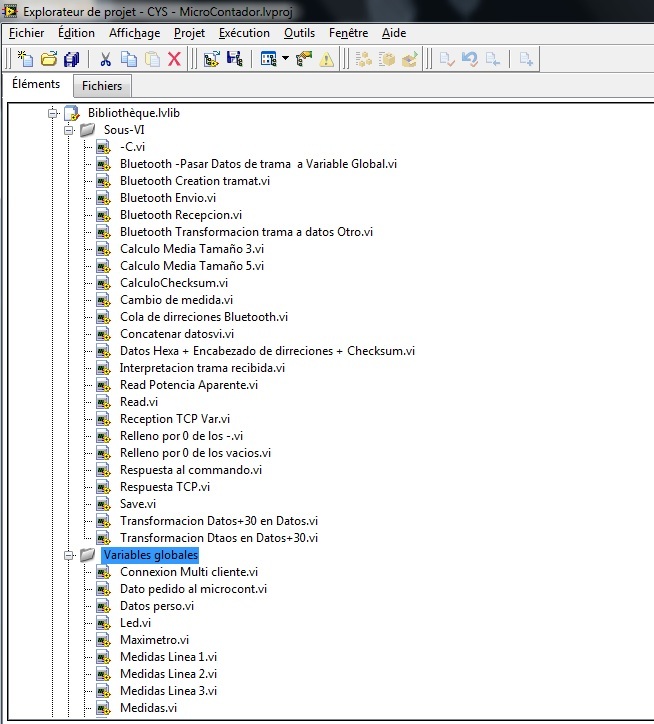Select Respuesta TCP.vi in the tree
The height and width of the screenshot is (724, 654).
pos(165,487)
